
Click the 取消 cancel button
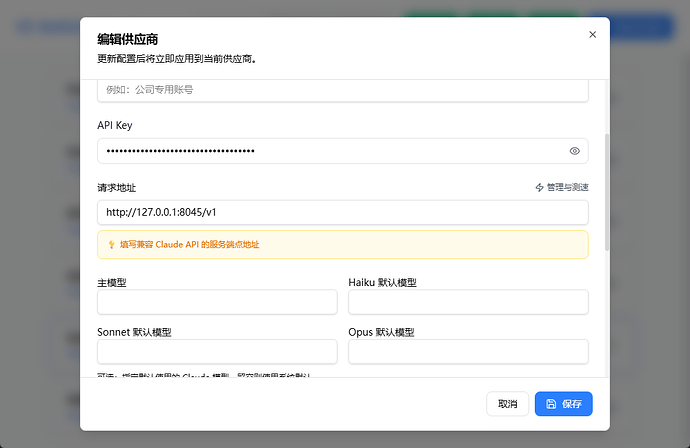507,404
